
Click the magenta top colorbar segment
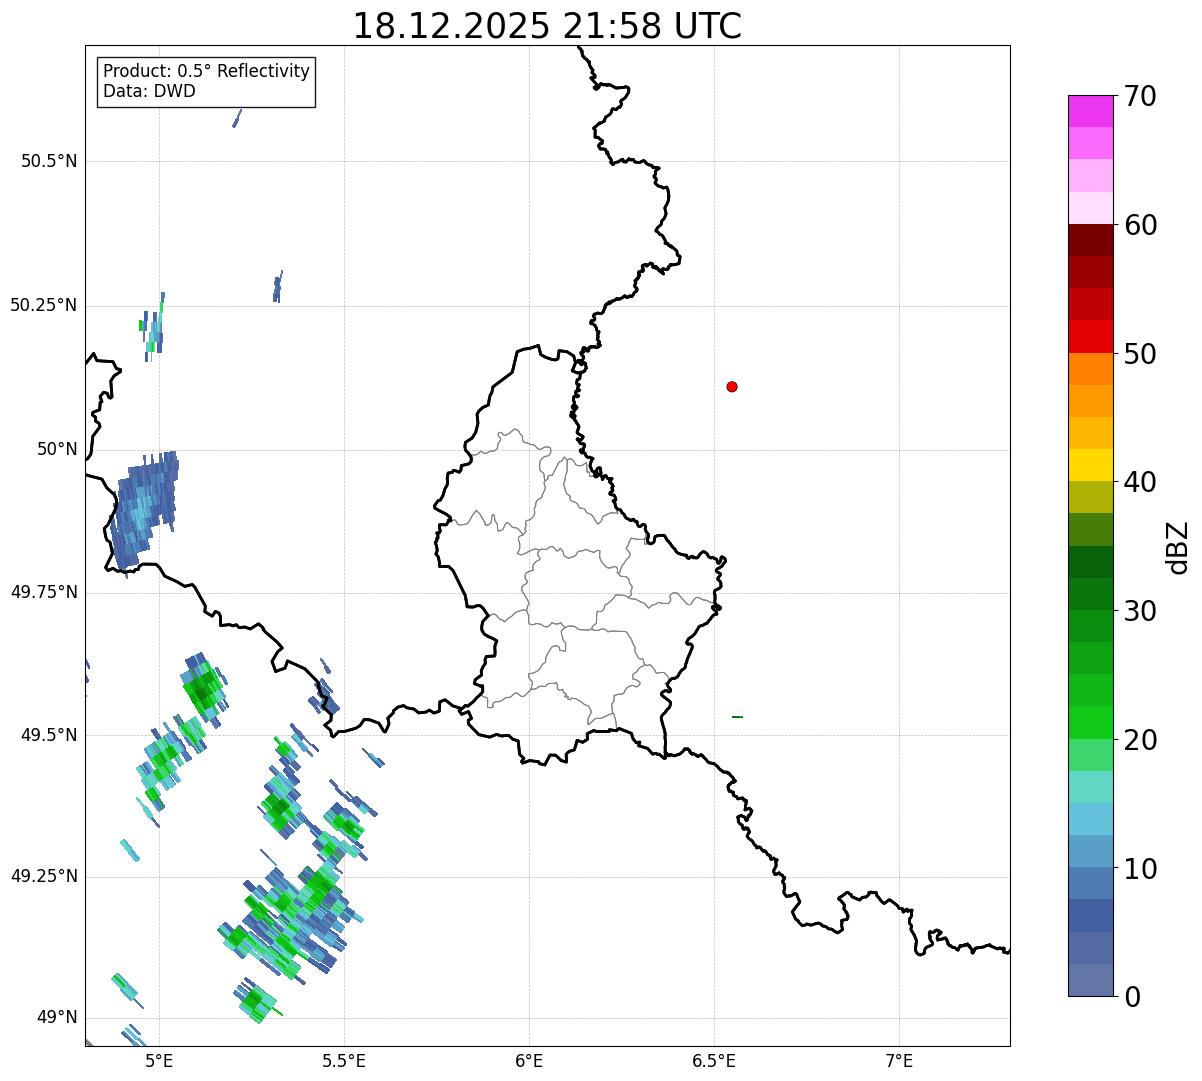(1090, 111)
